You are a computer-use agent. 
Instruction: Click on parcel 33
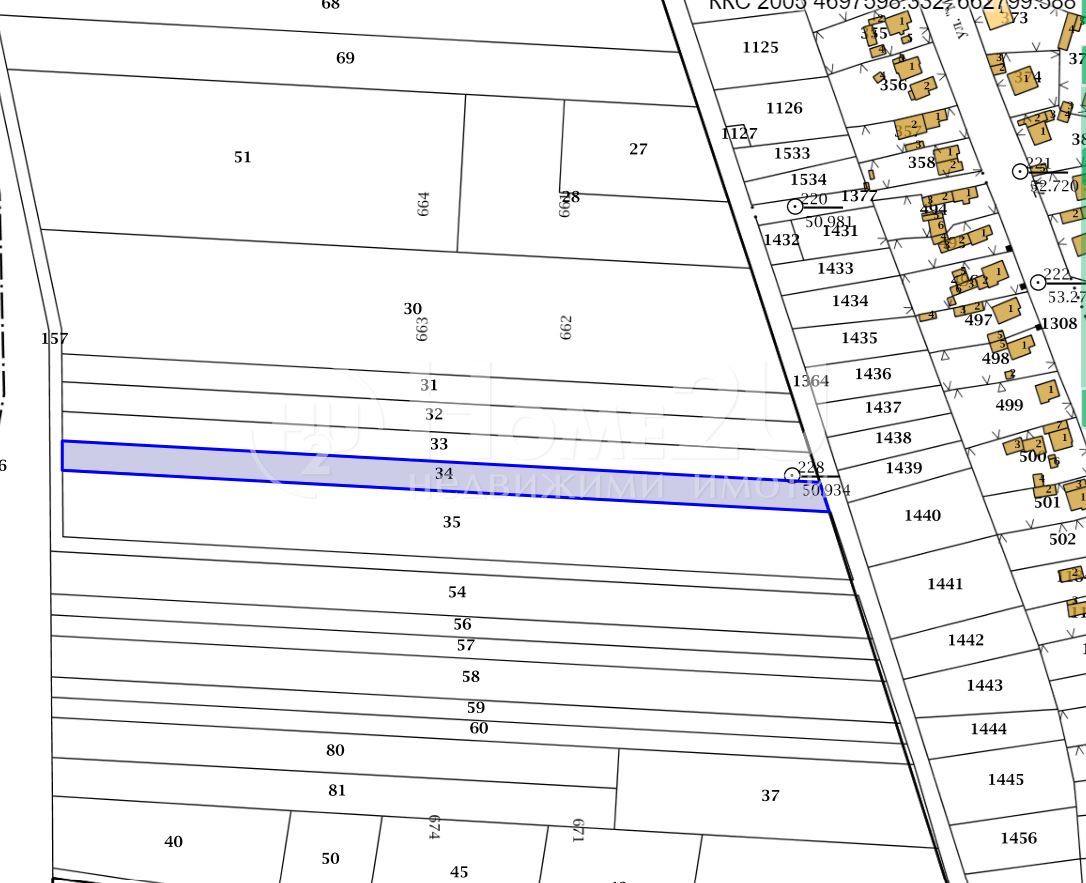pyautogui.click(x=439, y=444)
